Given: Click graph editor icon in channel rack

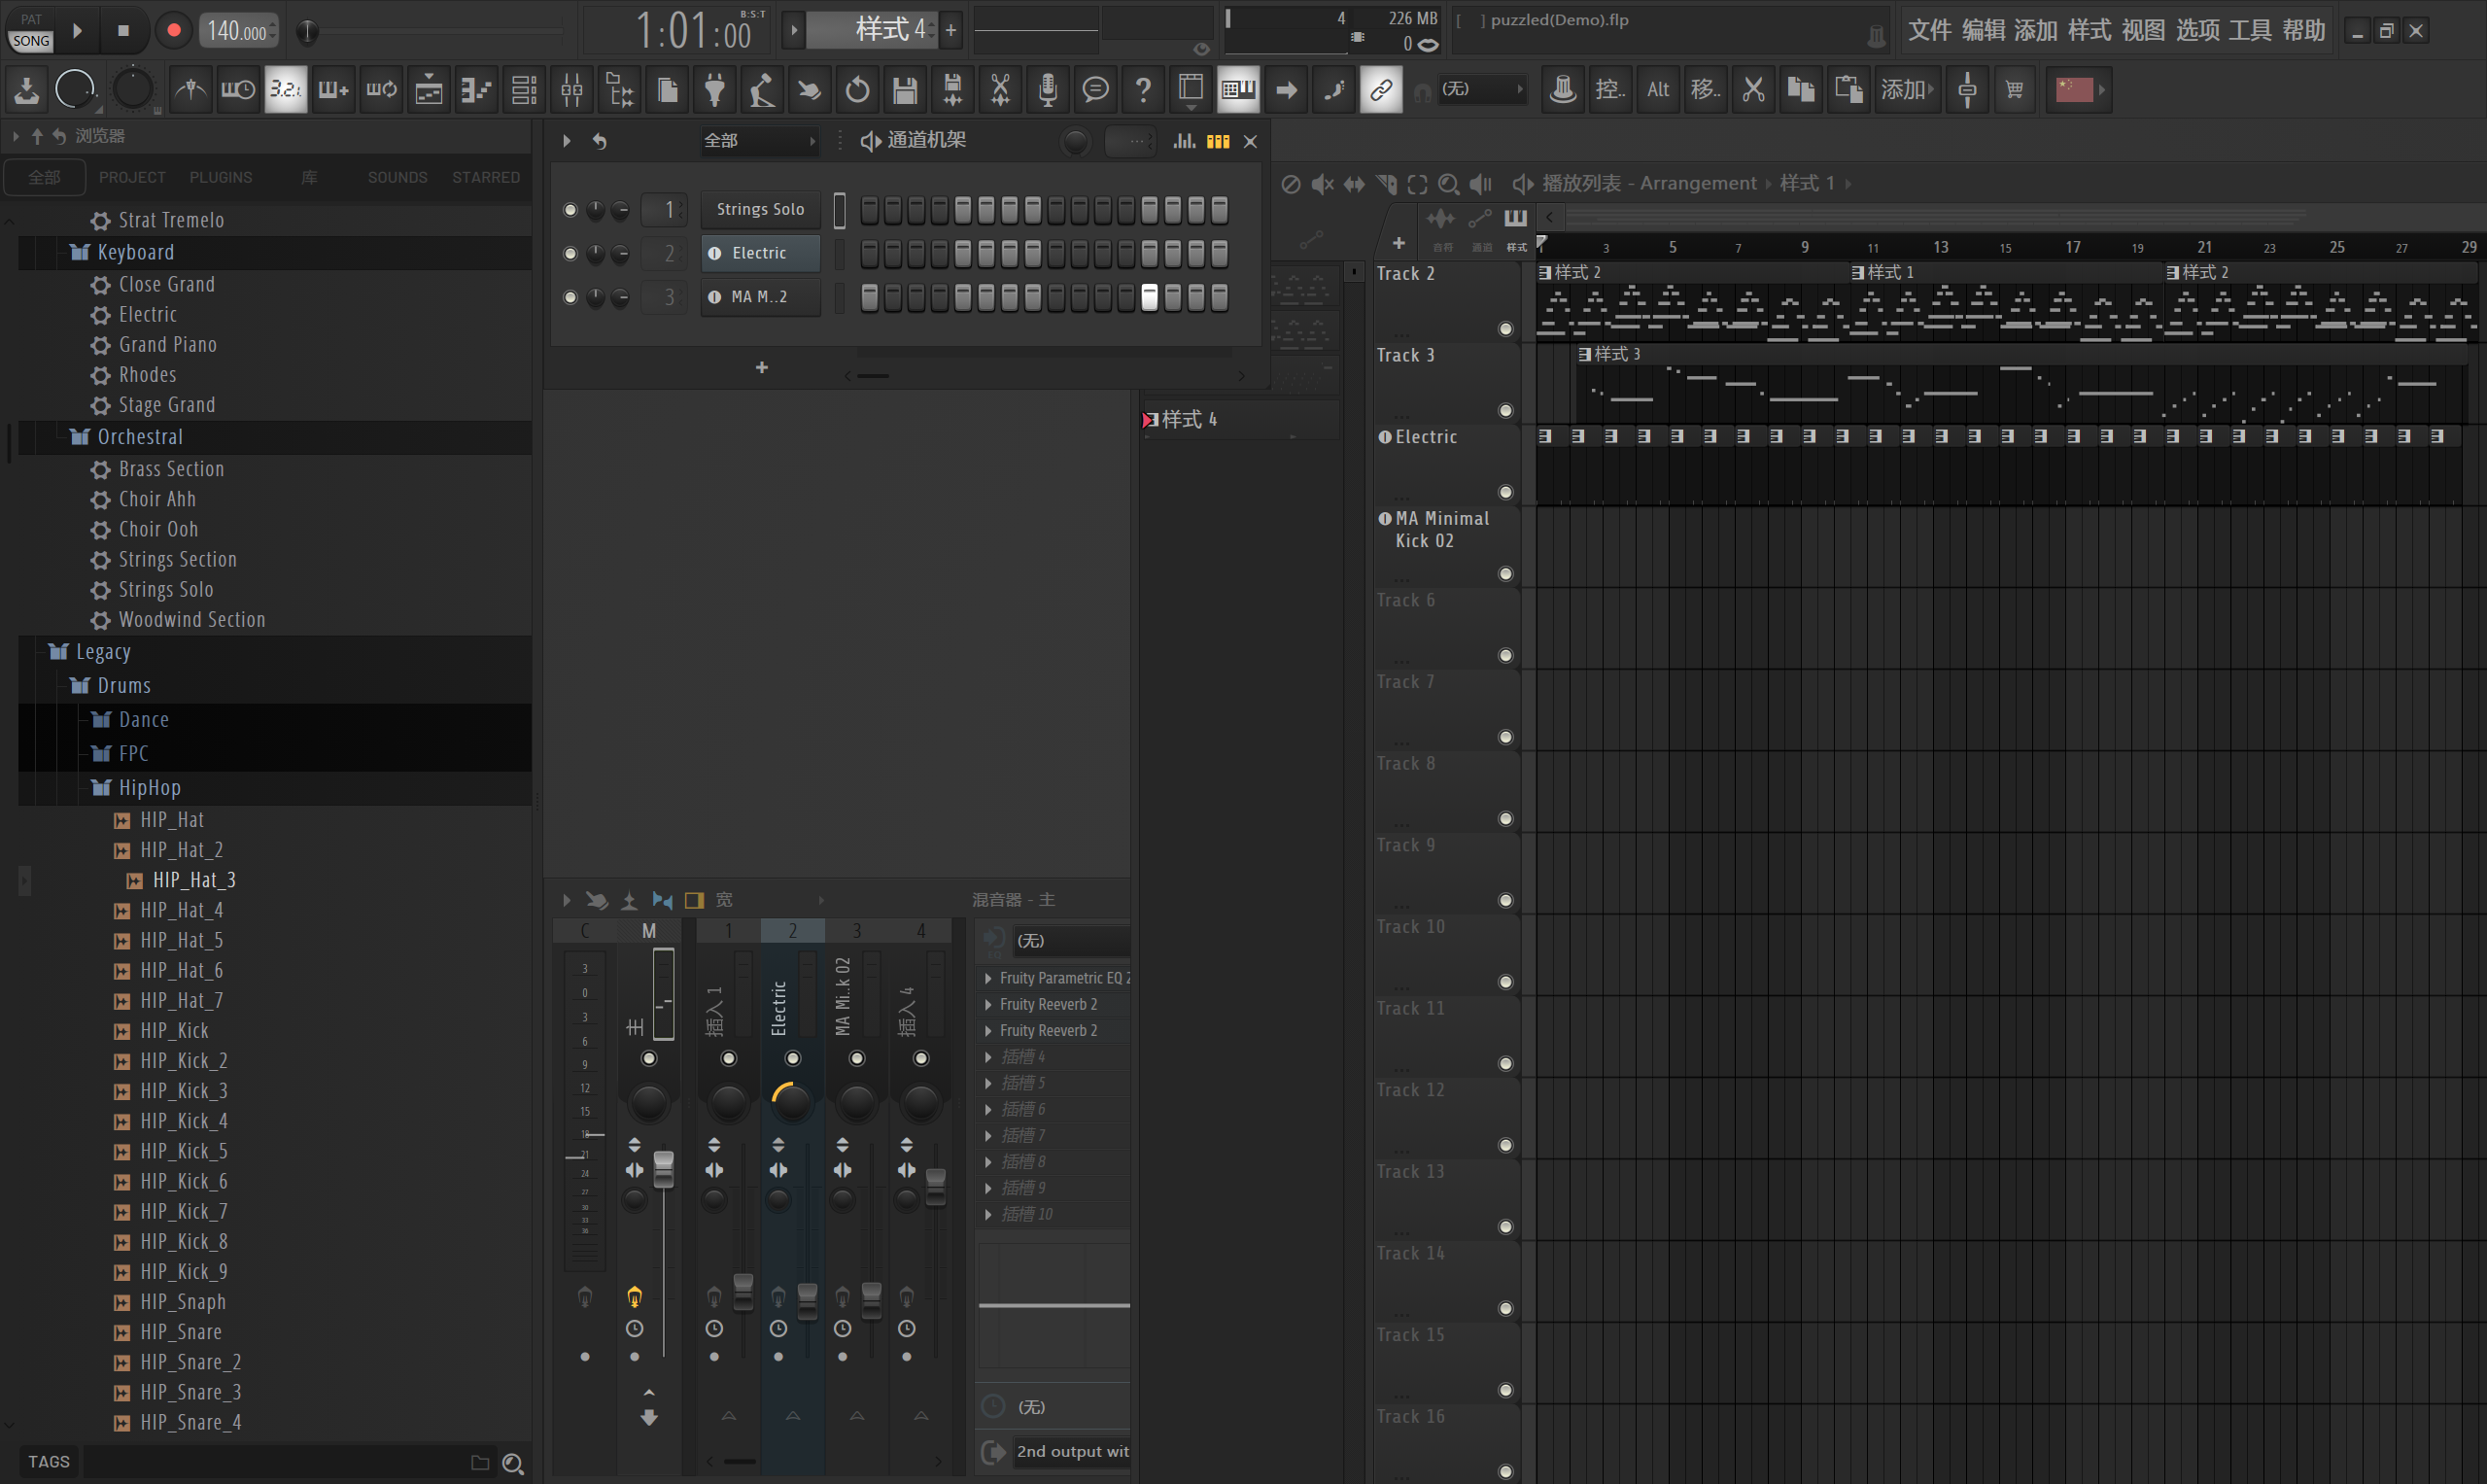Looking at the screenshot, I should coord(1185,141).
